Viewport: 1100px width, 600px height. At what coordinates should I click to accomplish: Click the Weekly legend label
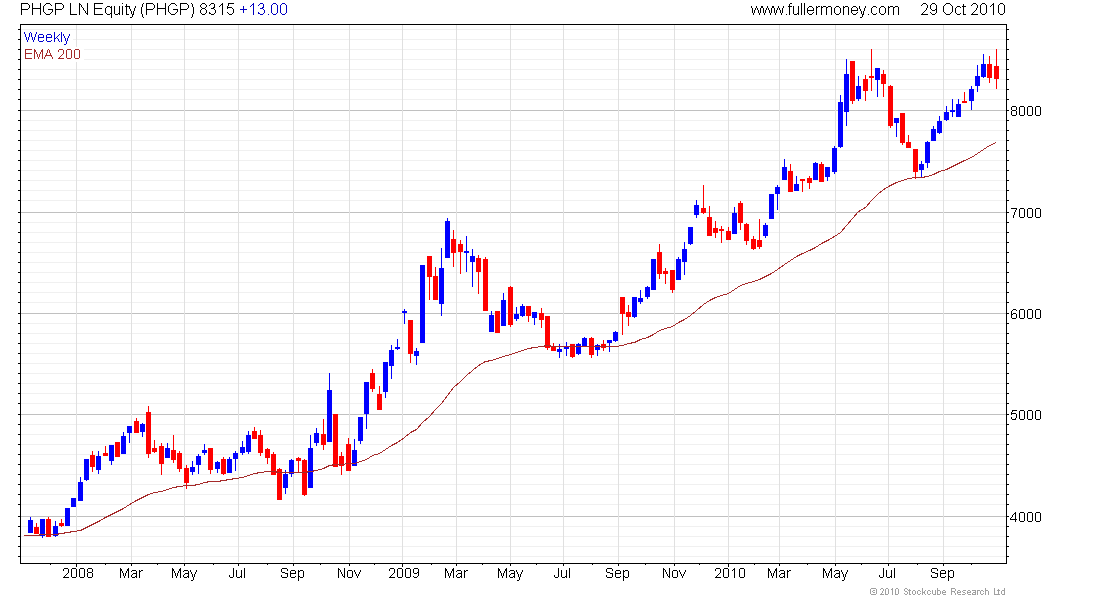pos(47,37)
